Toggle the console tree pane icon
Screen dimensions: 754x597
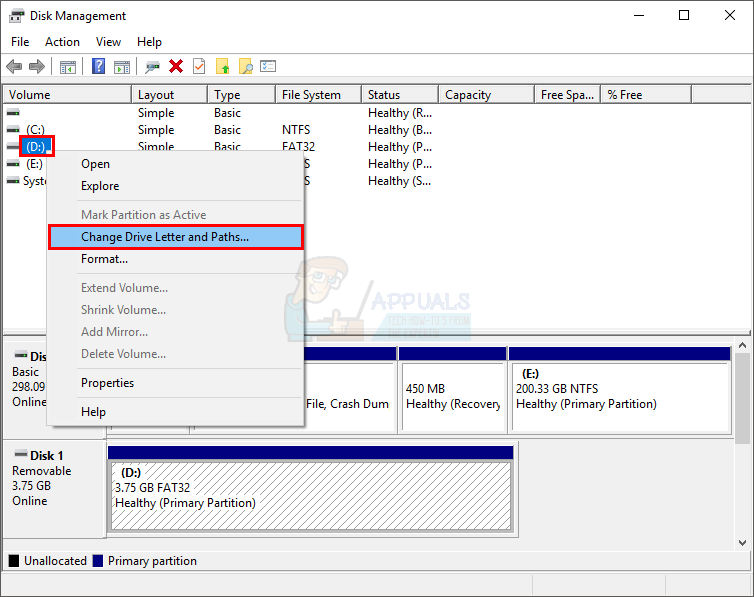(x=68, y=67)
